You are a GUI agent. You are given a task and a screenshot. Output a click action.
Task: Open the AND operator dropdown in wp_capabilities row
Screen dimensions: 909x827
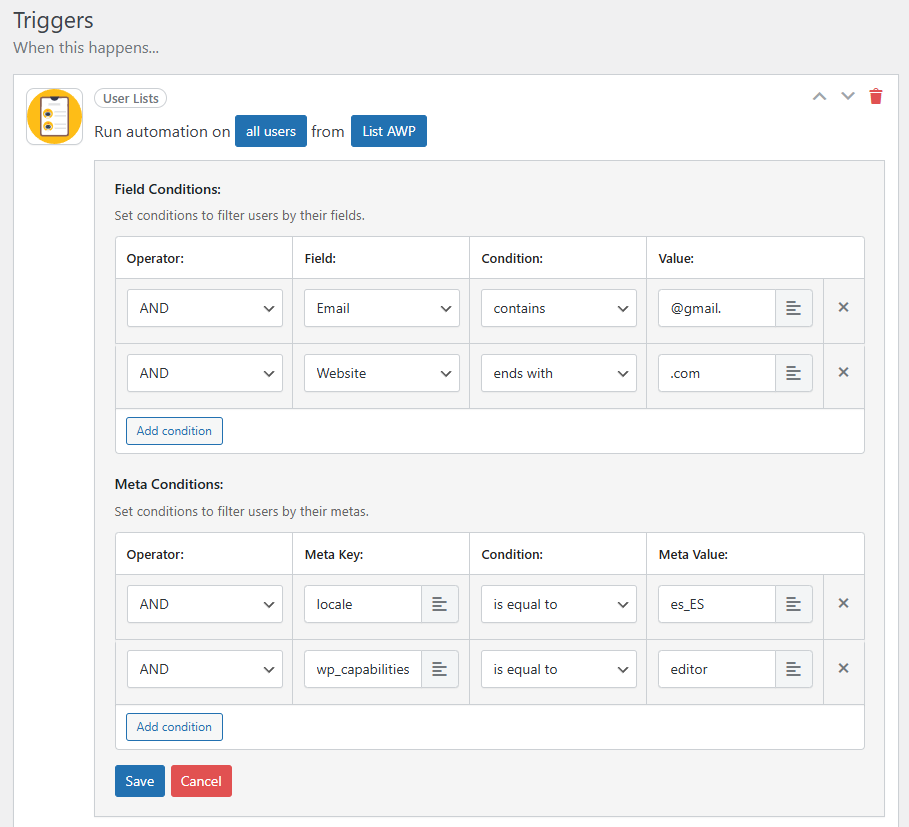205,669
